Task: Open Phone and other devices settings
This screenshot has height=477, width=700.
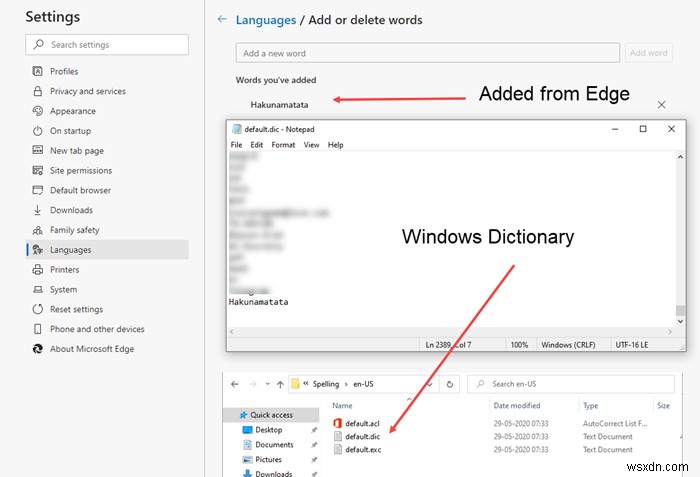Action: pos(97,329)
